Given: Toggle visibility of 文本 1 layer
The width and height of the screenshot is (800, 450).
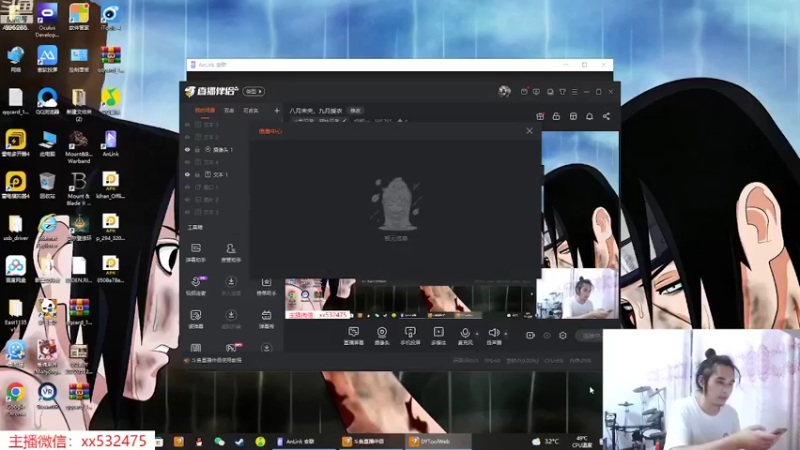Looking at the screenshot, I should pos(187,174).
